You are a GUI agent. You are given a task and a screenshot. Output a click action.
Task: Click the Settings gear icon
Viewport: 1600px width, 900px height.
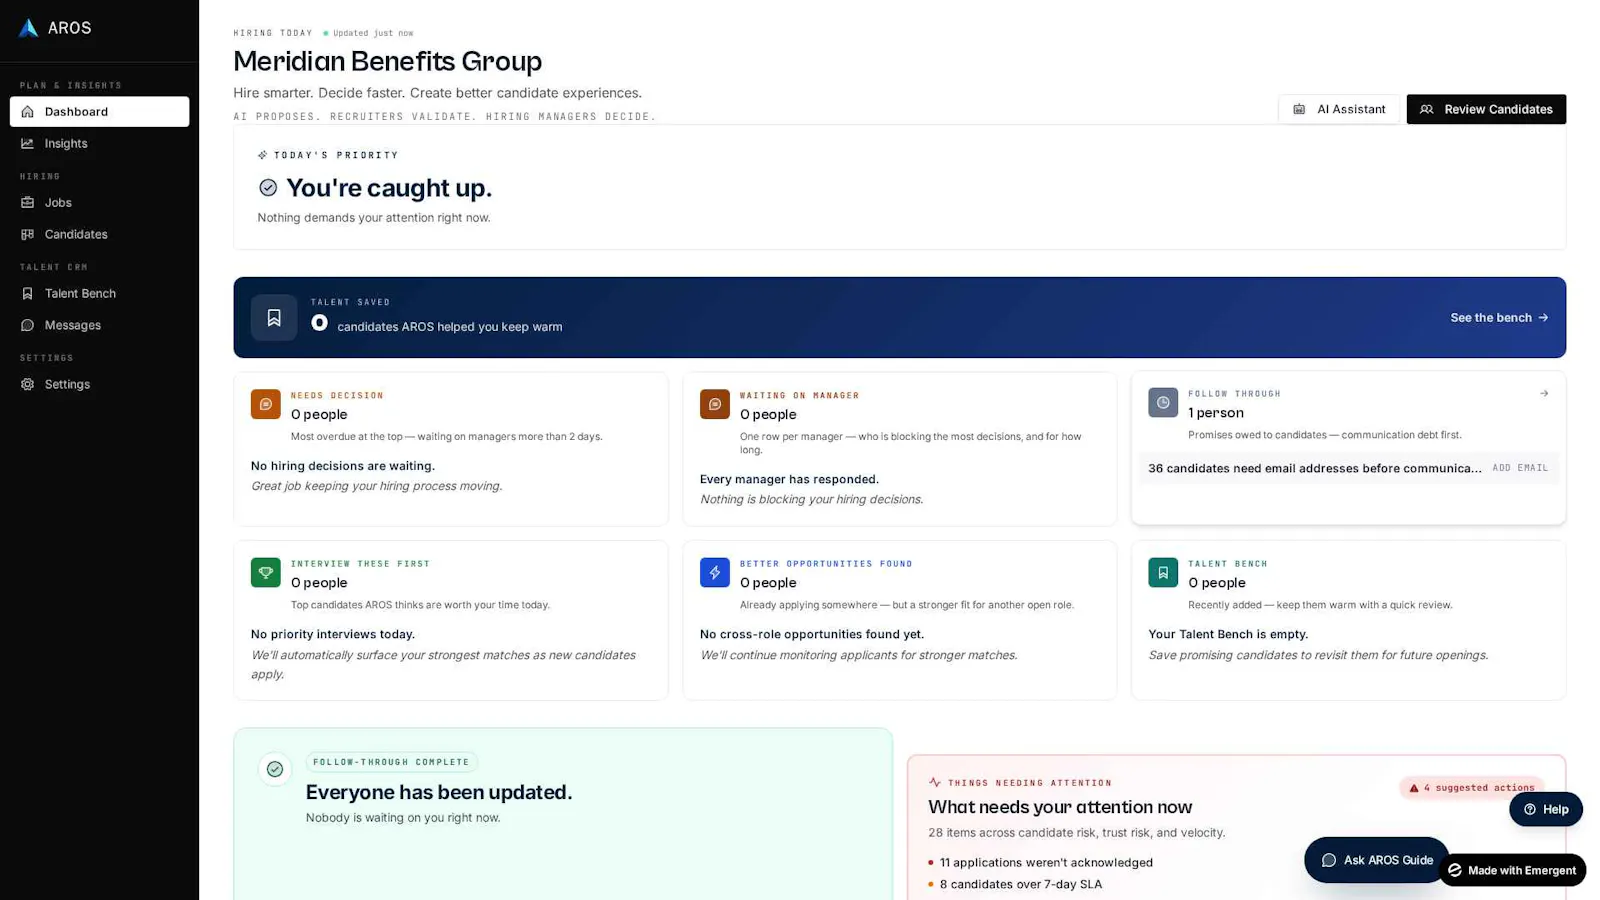pyautogui.click(x=27, y=384)
